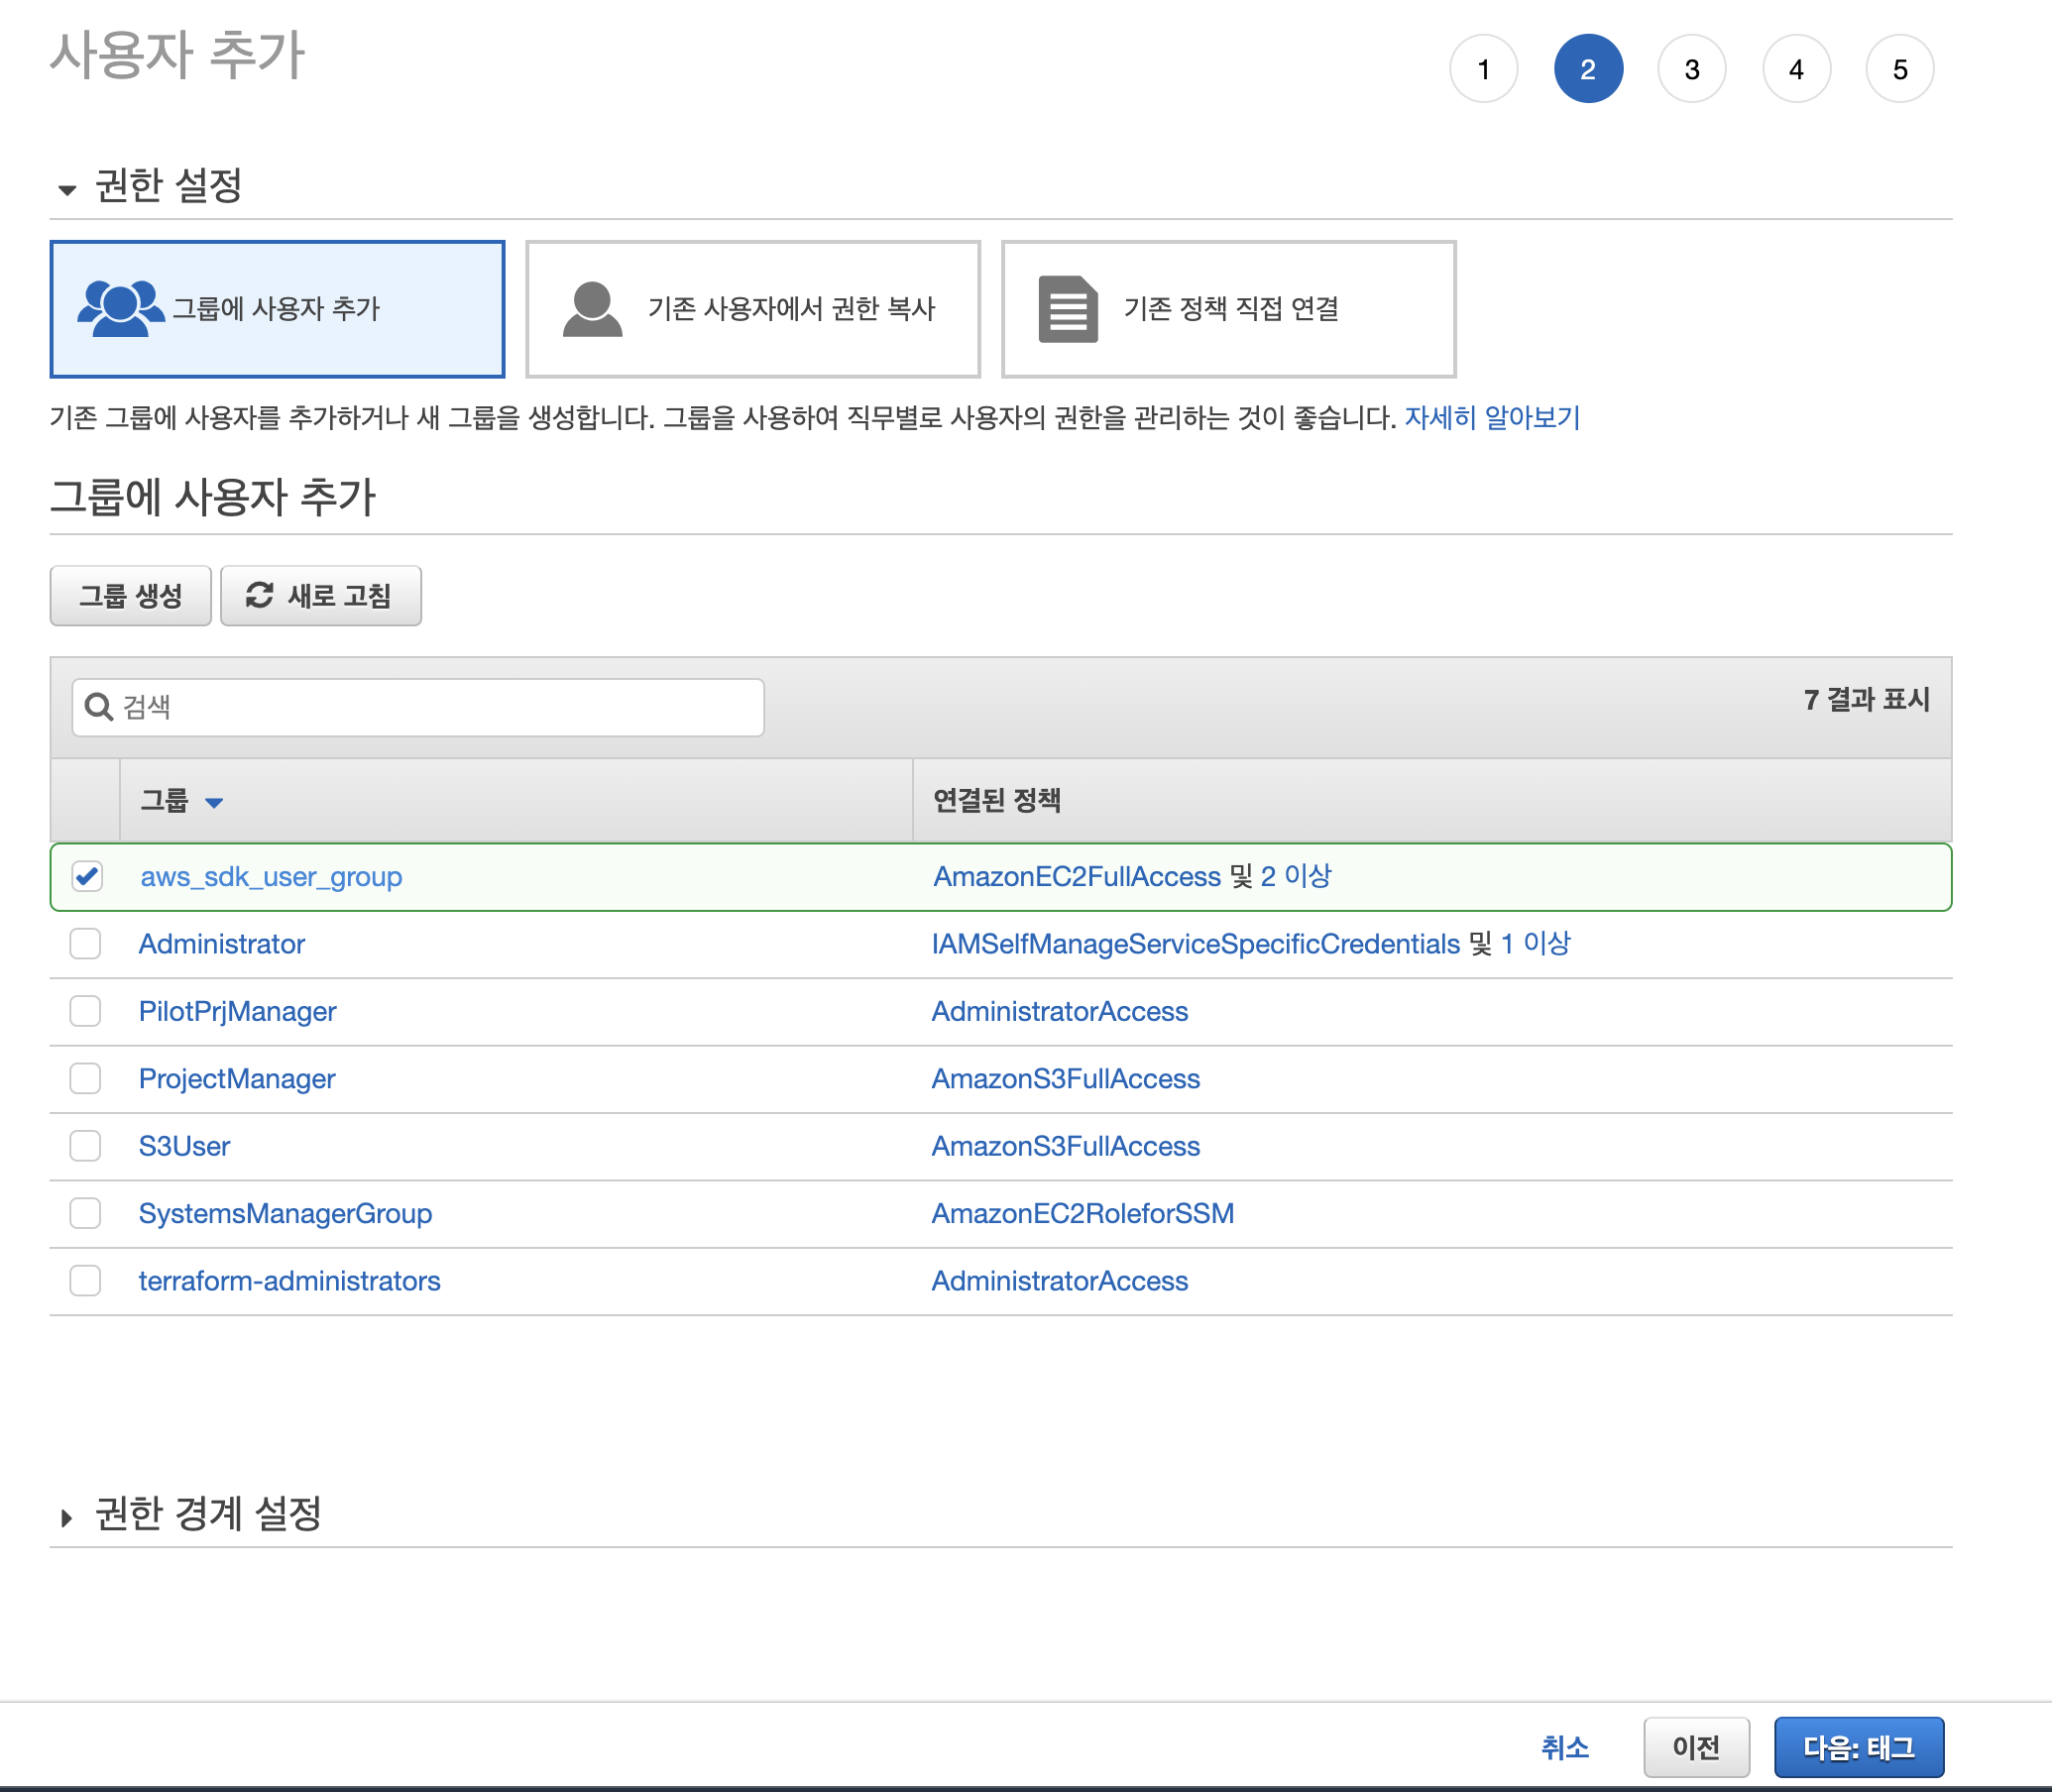The height and width of the screenshot is (1792, 2052).
Task: Select the terraform-administrators checkbox
Action: click(86, 1280)
